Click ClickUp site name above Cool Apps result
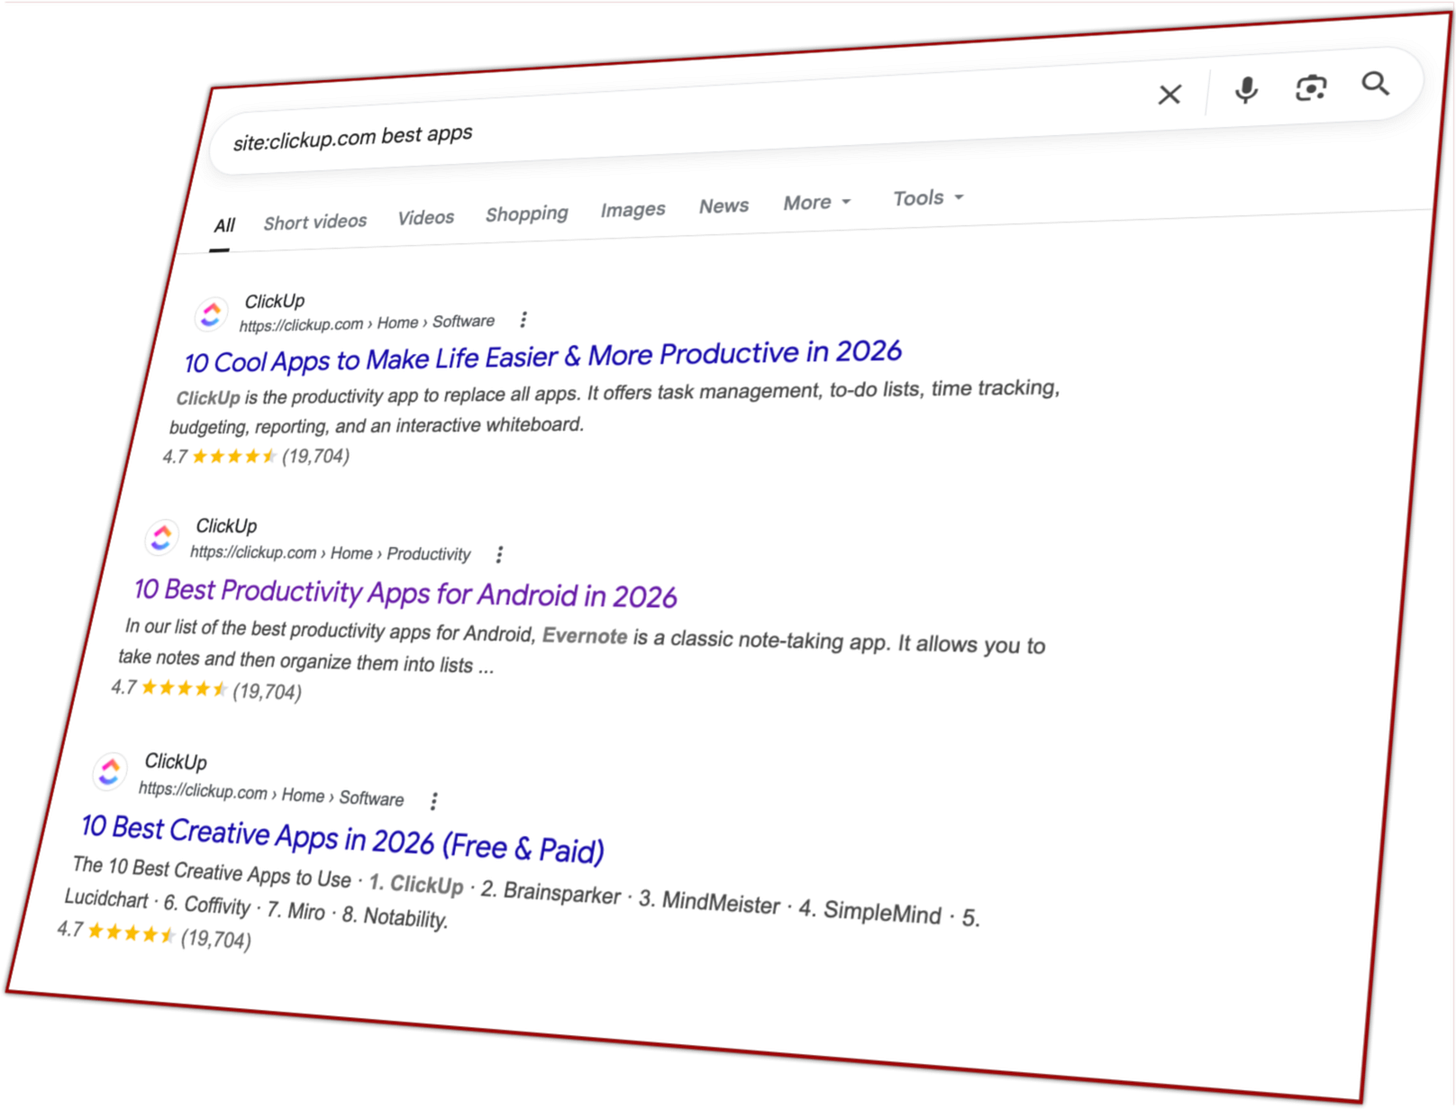This screenshot has height=1110, width=1456. click(275, 301)
